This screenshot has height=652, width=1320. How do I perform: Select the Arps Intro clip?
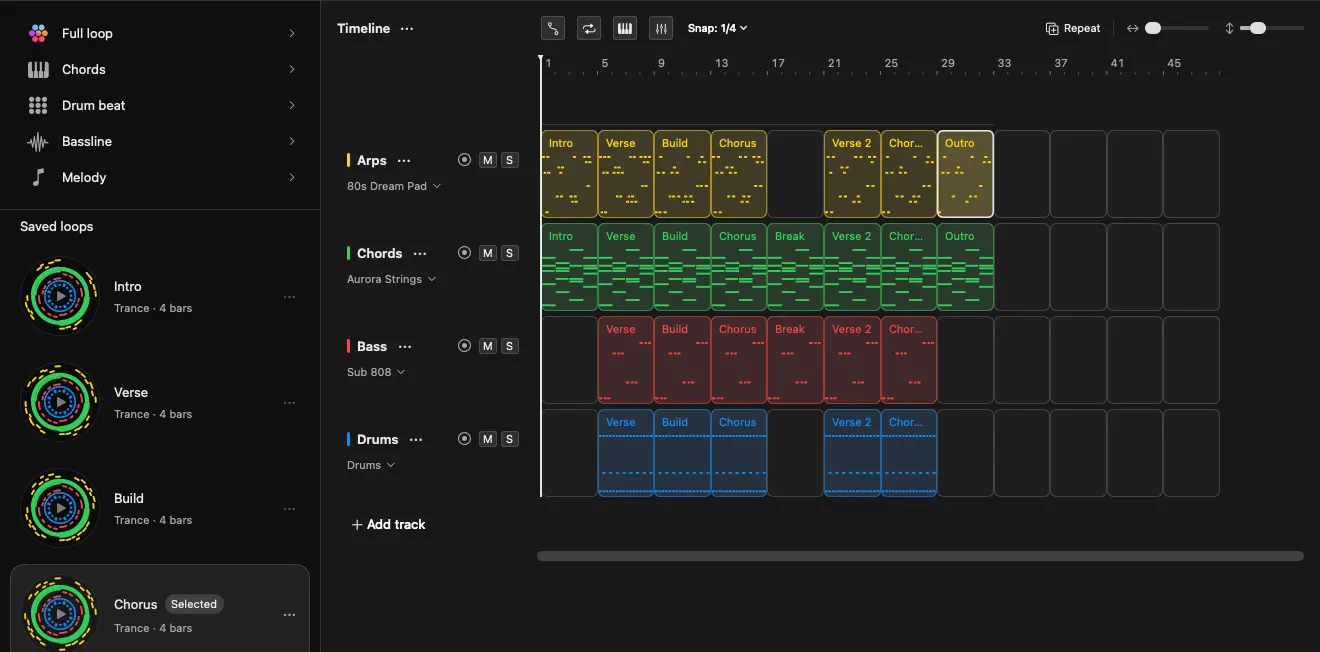(x=569, y=174)
